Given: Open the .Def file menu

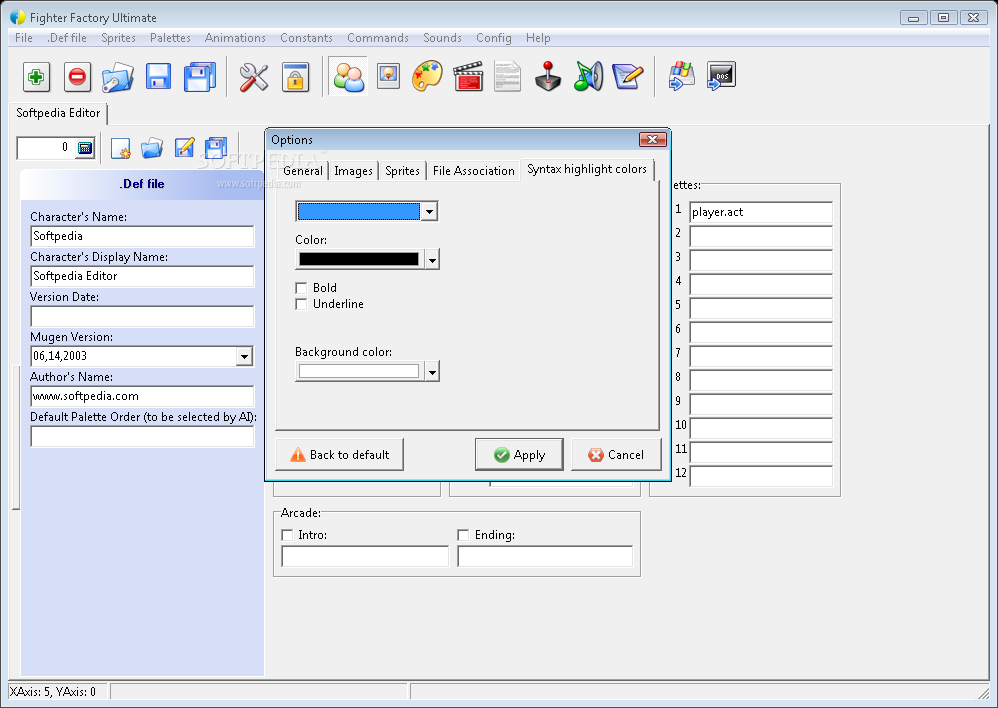Looking at the screenshot, I should click(x=67, y=38).
